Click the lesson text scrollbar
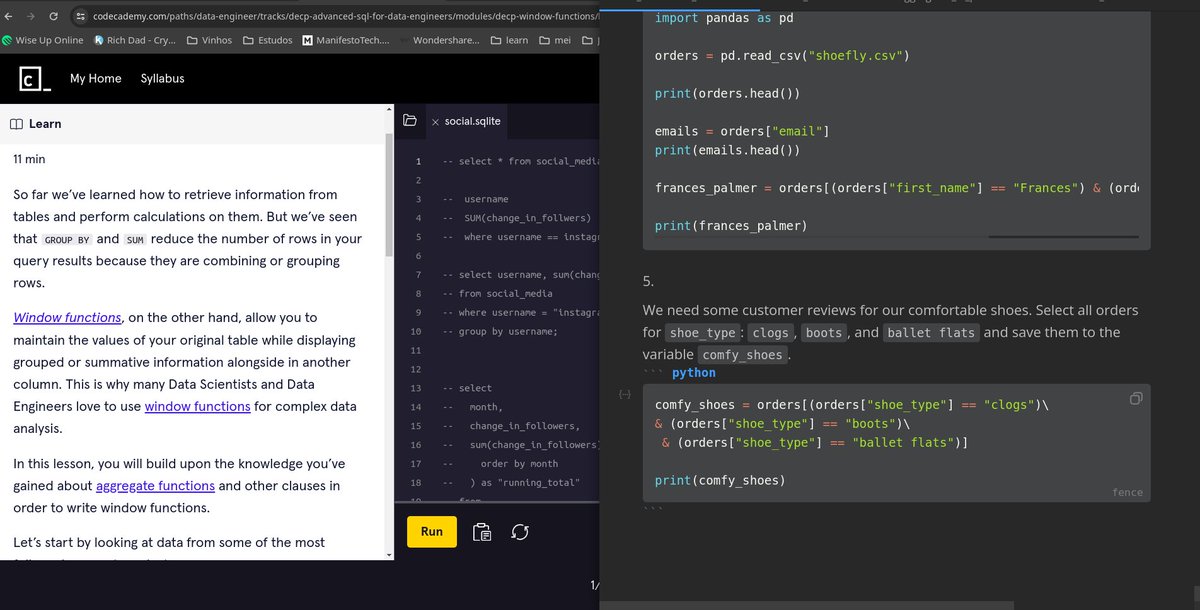Screen dimensions: 1200x610 [390, 195]
